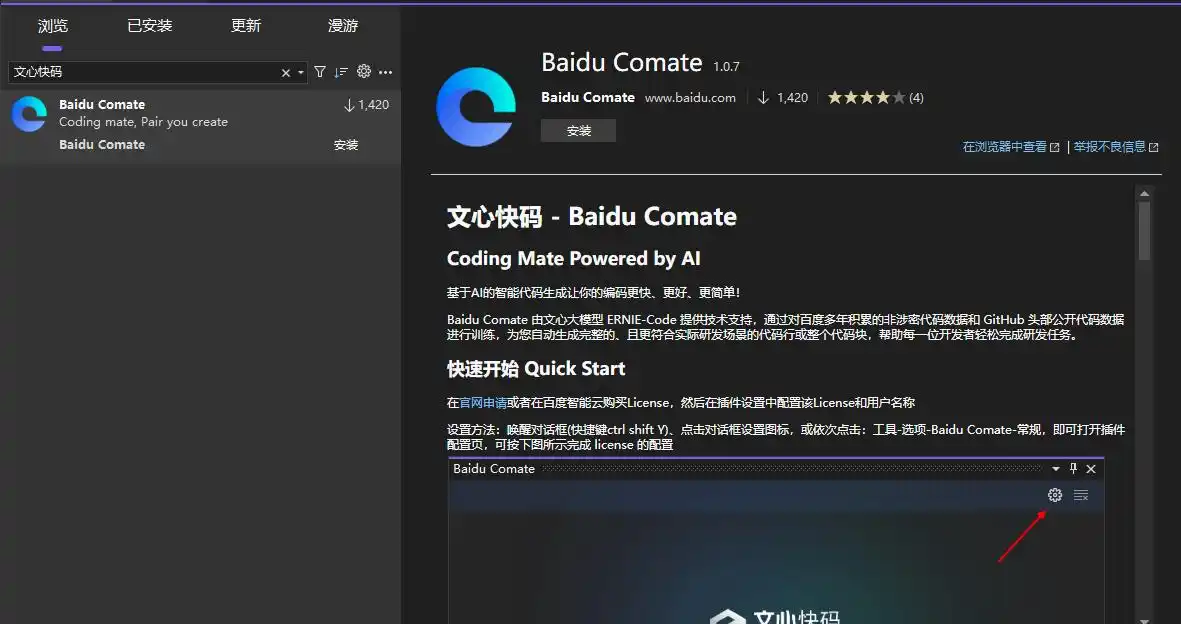Clear the extension search text with the X
Screen dimensions: 1181x624
pyautogui.click(x=285, y=73)
